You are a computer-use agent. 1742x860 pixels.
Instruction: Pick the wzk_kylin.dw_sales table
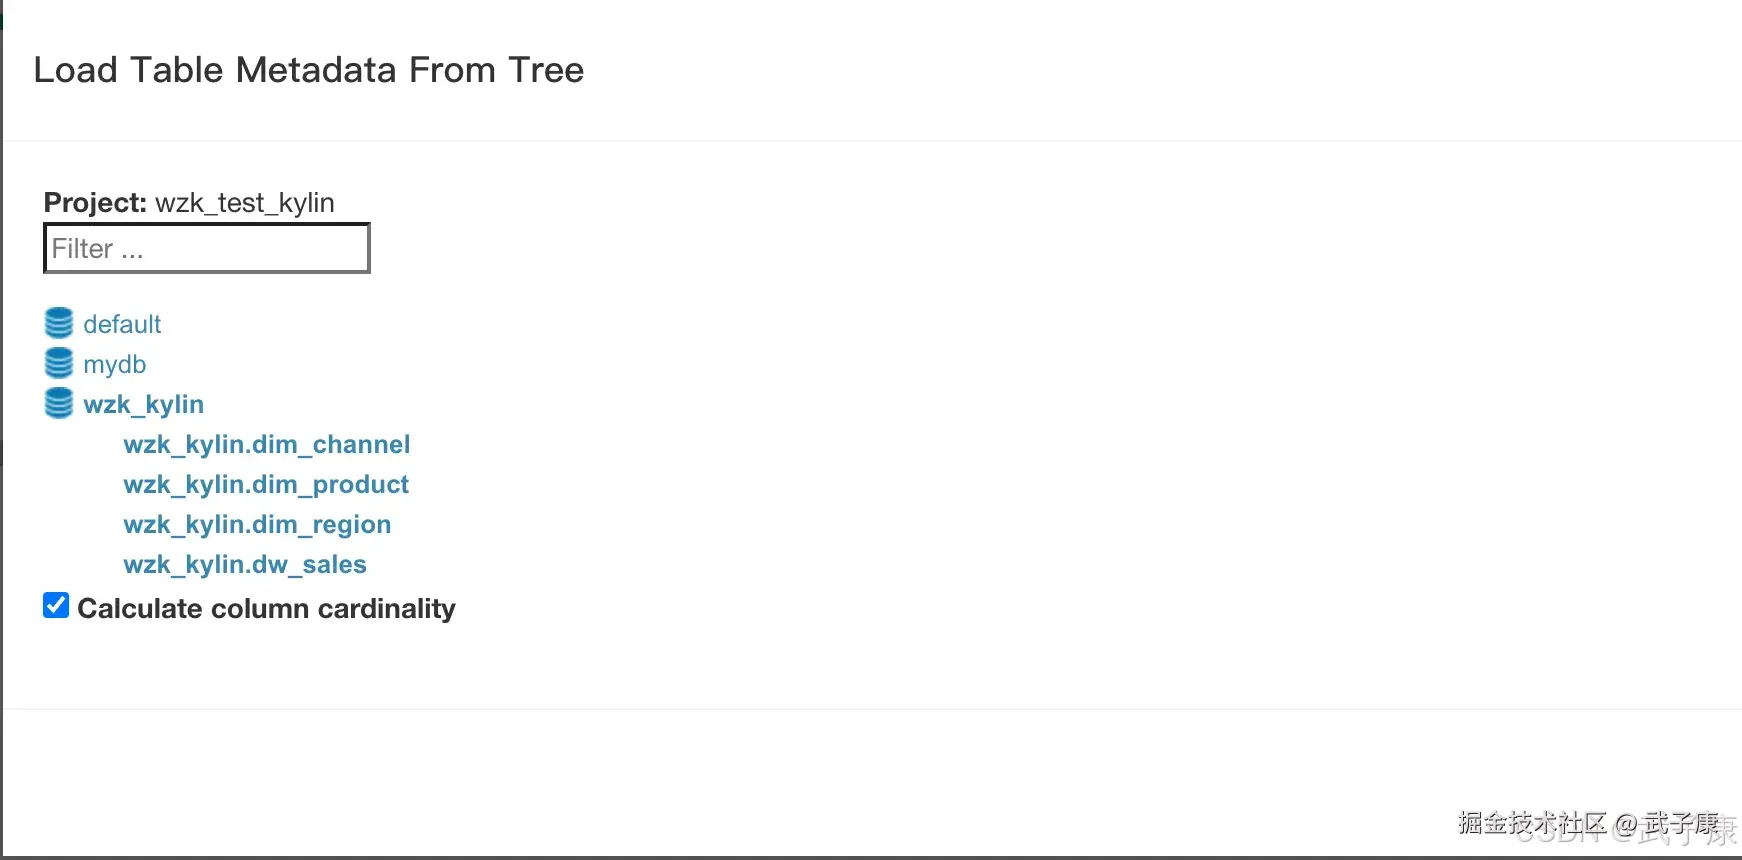[245, 564]
